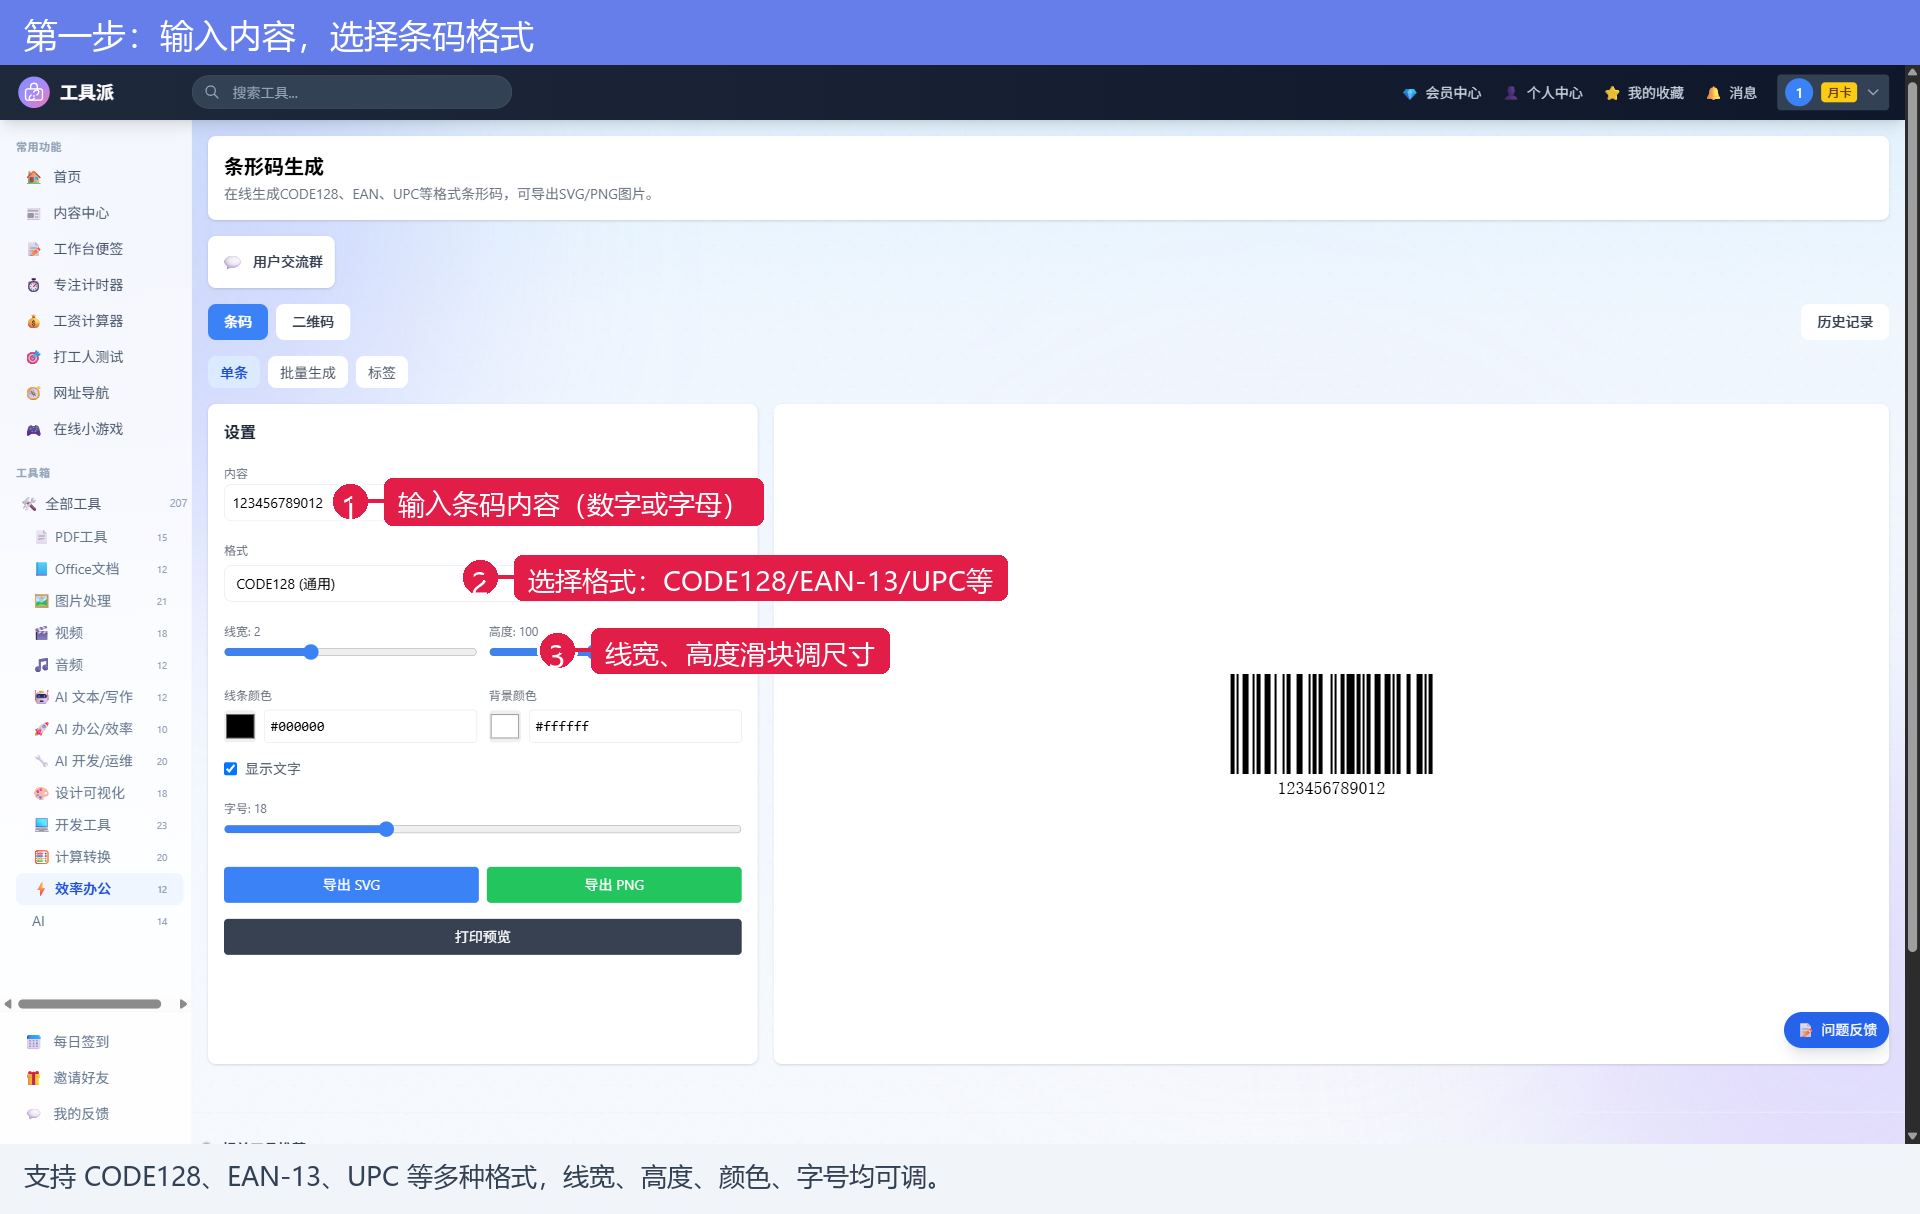
Task: Open 个人中心 user icon
Action: 1511,93
